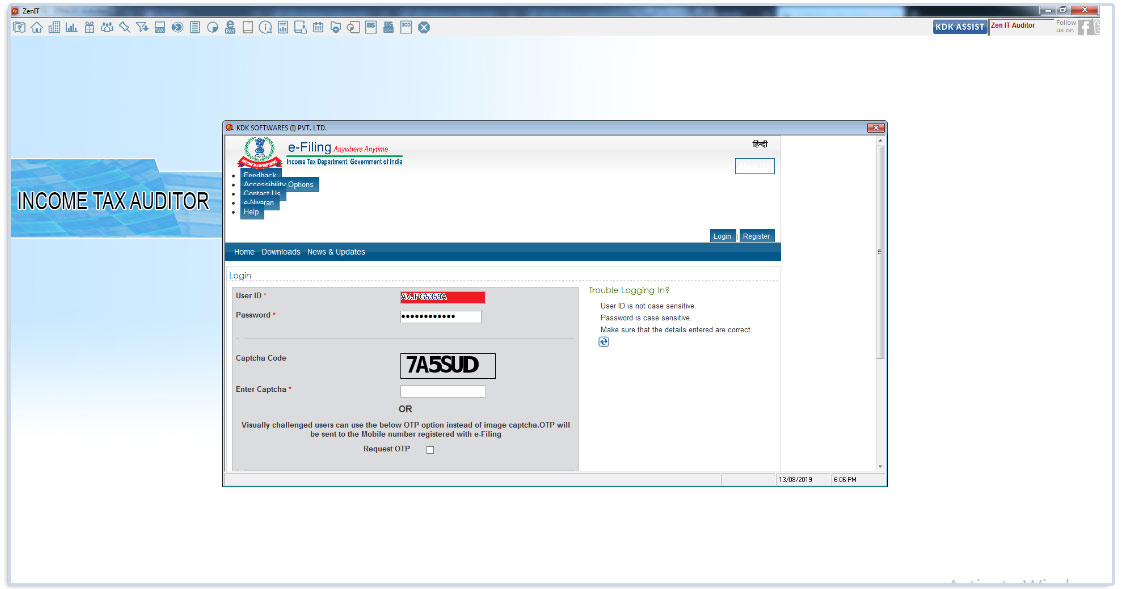
Task: Click the pie chart toolbar icon
Action: (x=213, y=27)
